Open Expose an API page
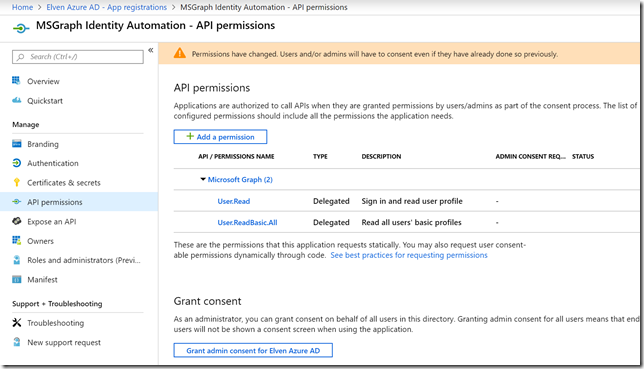The width and height of the screenshot is (644, 369). point(51,221)
